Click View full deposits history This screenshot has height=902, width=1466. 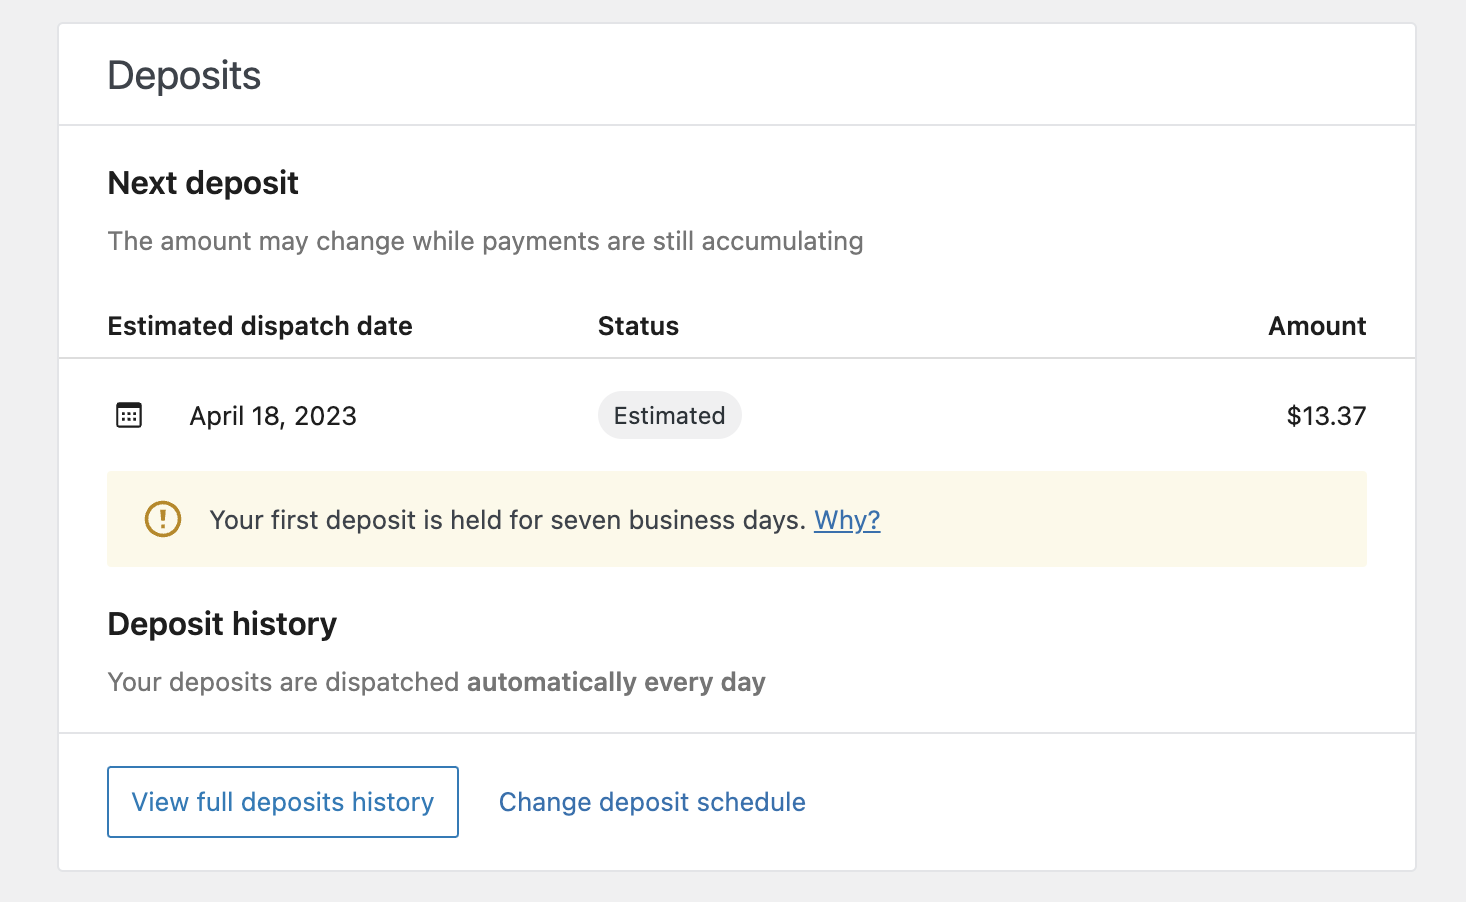coord(282,801)
